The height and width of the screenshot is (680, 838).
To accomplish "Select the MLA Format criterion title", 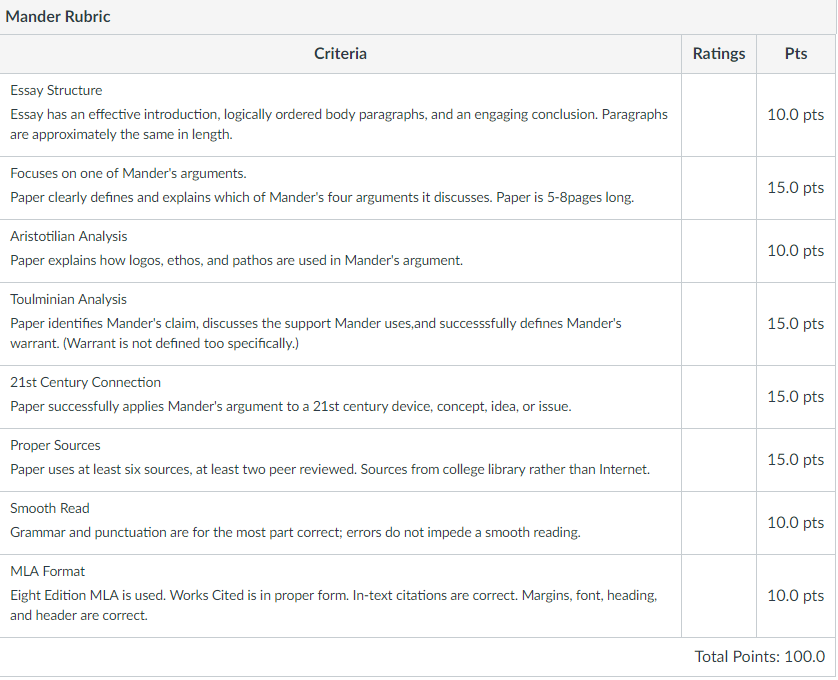I will click(48, 571).
